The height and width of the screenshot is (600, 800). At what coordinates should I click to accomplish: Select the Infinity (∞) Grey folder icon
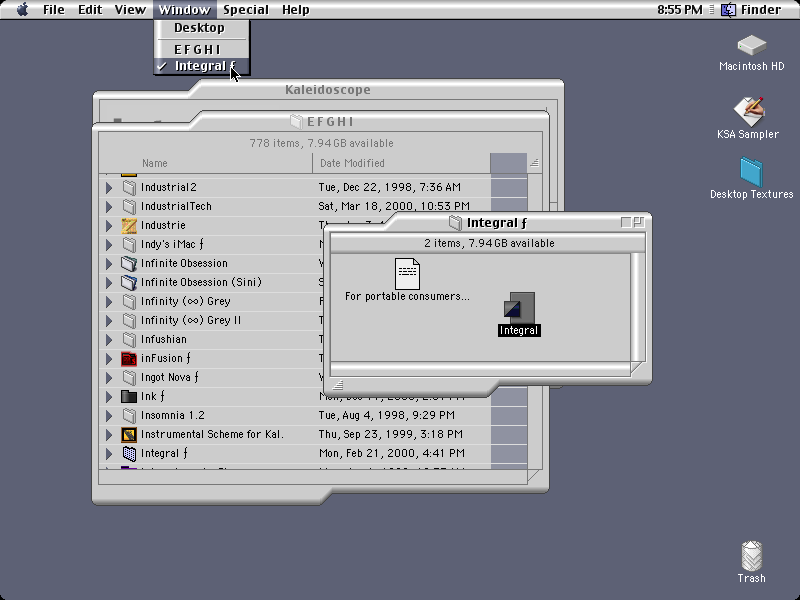point(129,302)
